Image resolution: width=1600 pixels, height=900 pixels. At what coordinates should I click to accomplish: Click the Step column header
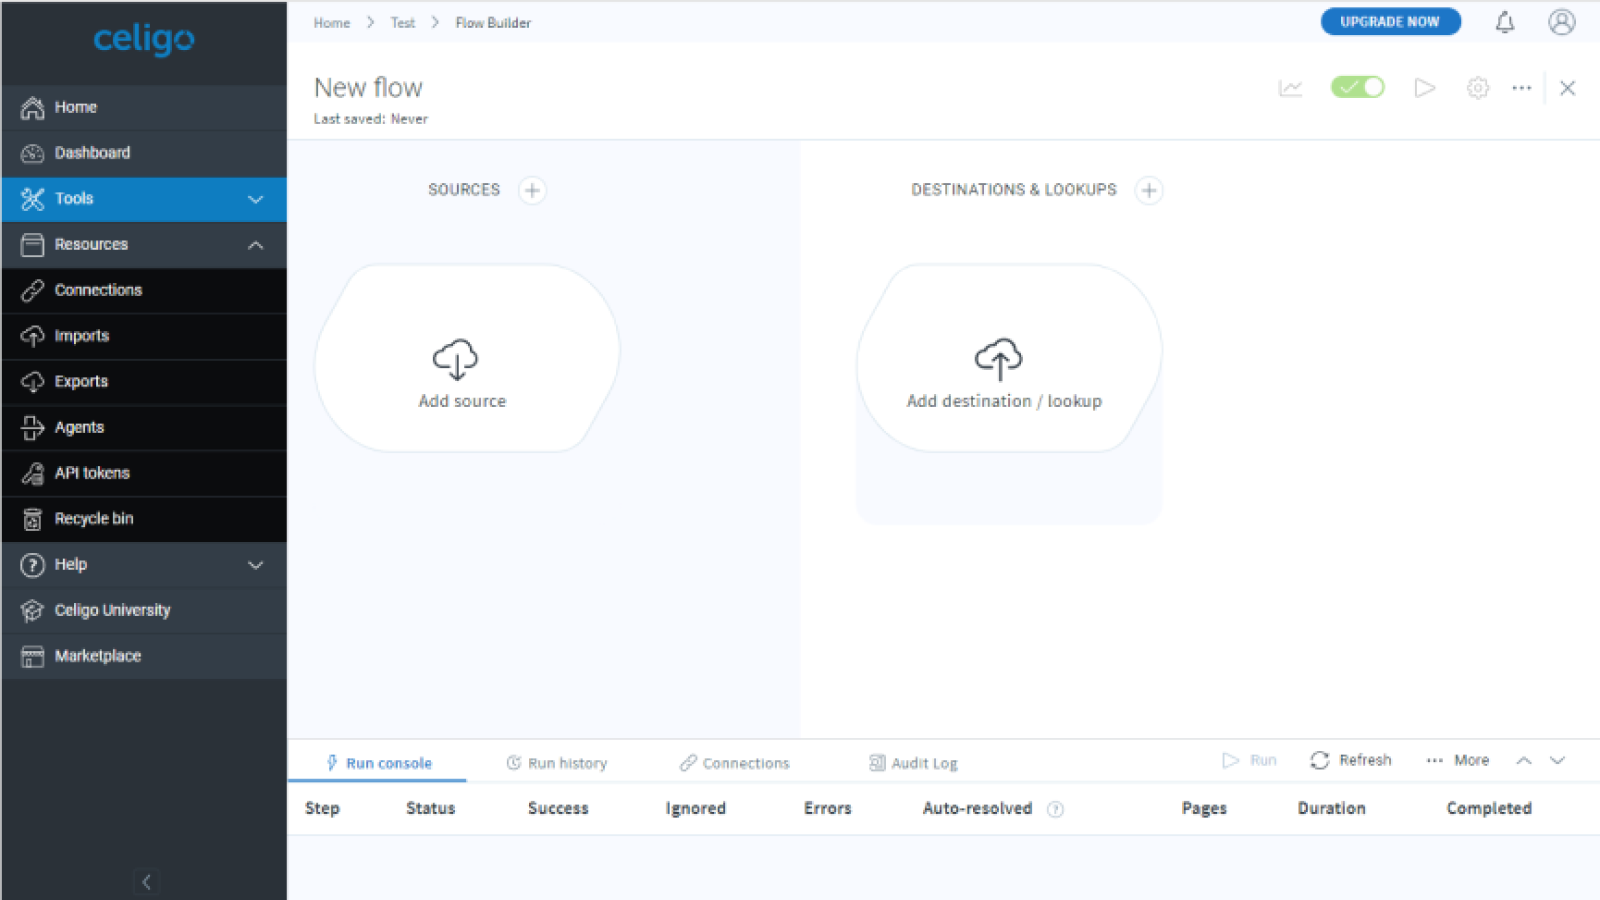click(x=322, y=808)
